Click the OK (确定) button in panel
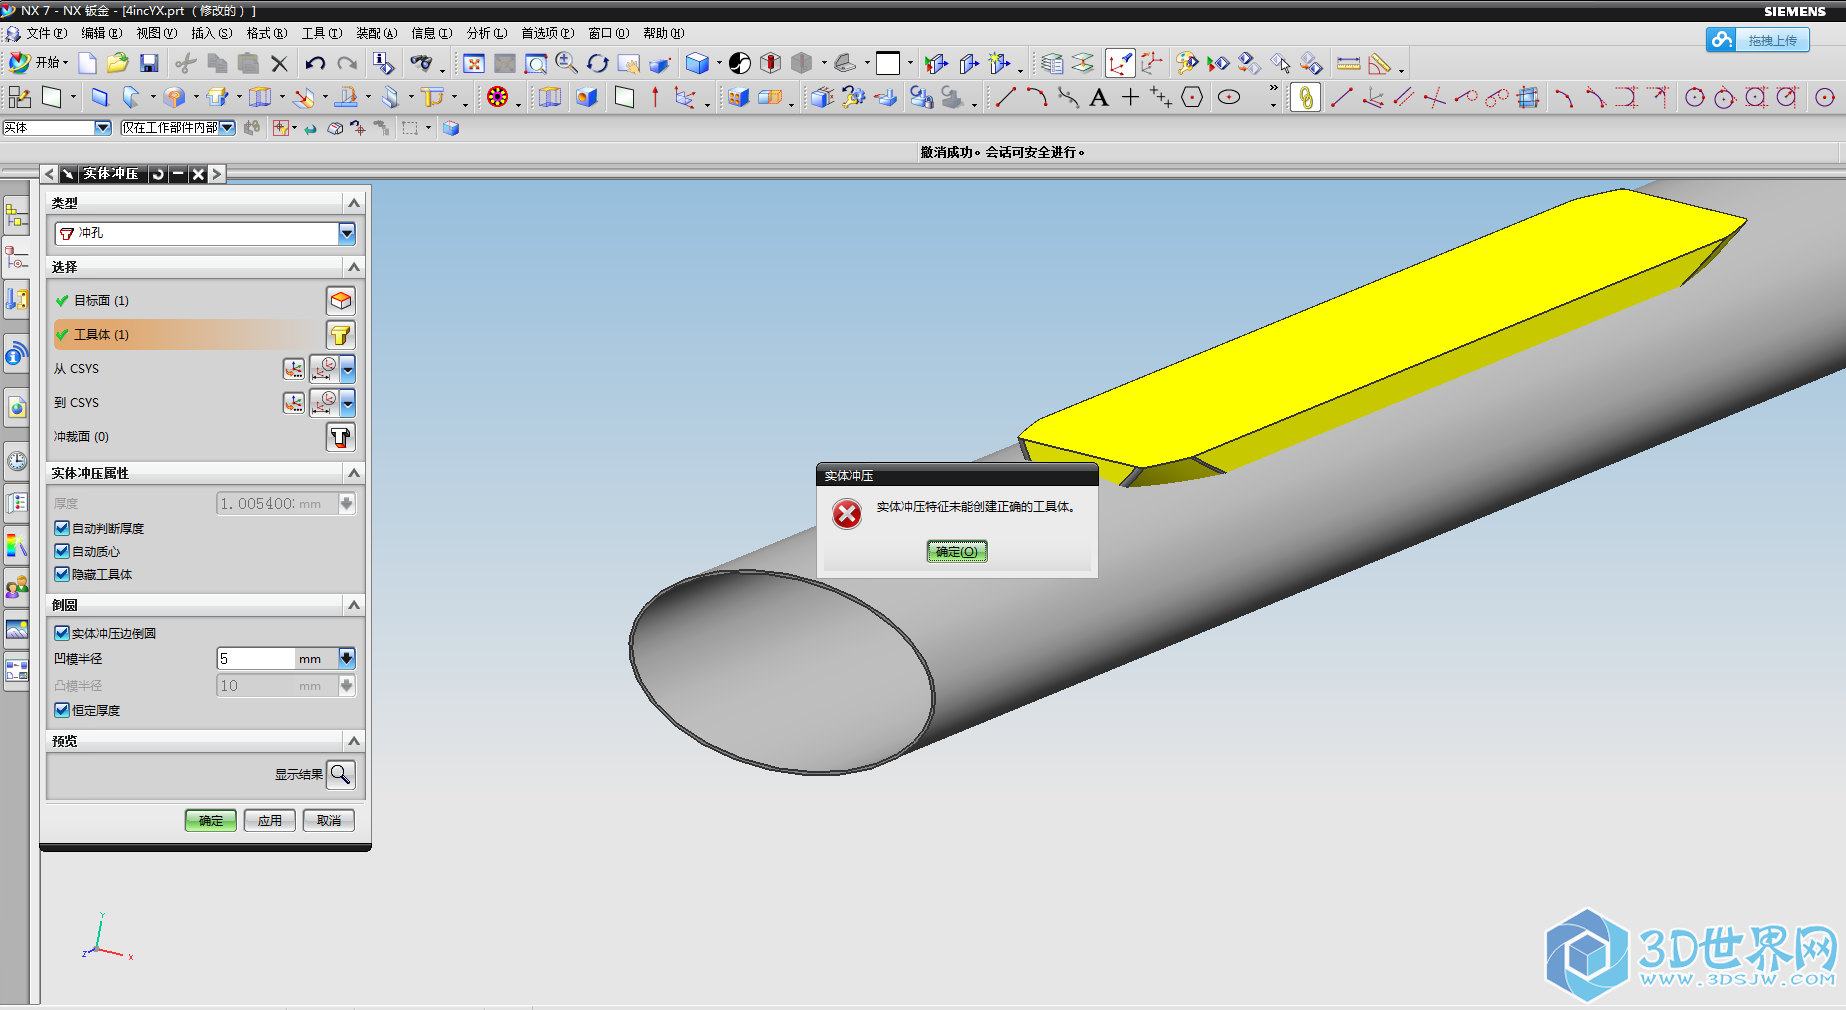 pos(211,820)
